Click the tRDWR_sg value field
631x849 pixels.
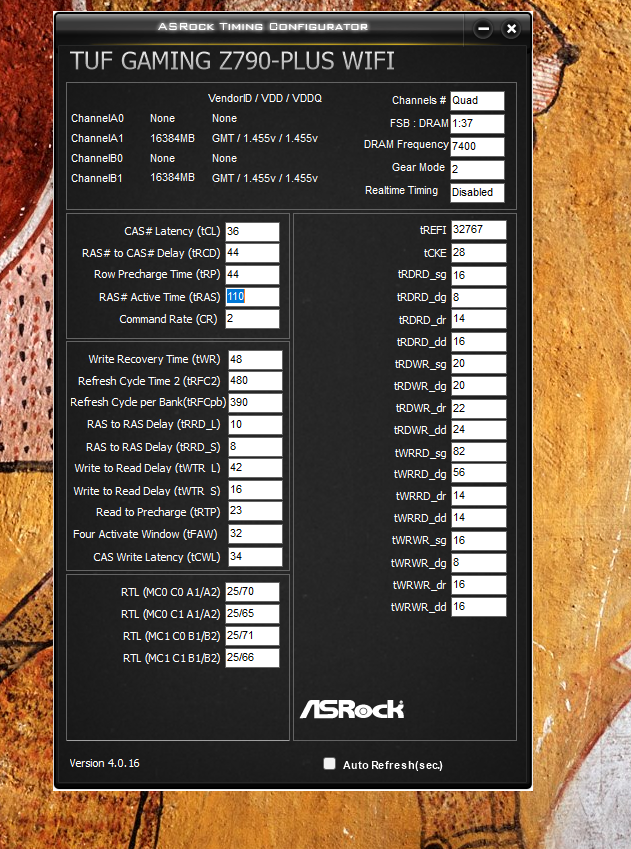(479, 364)
